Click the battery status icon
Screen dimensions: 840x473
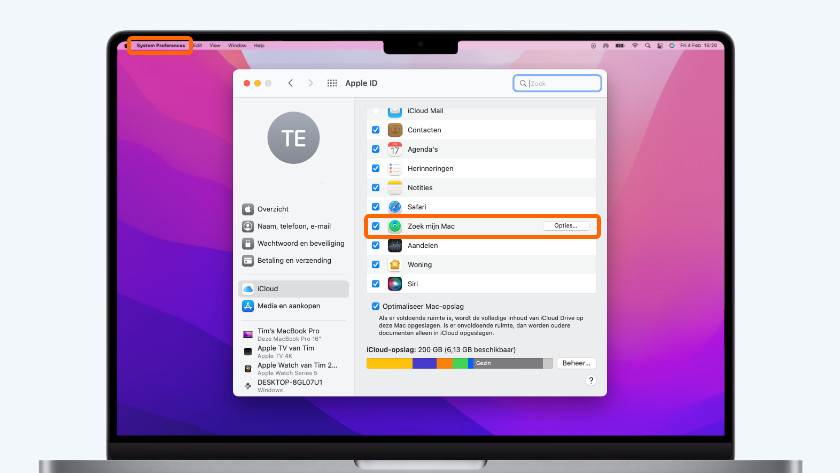click(x=620, y=46)
